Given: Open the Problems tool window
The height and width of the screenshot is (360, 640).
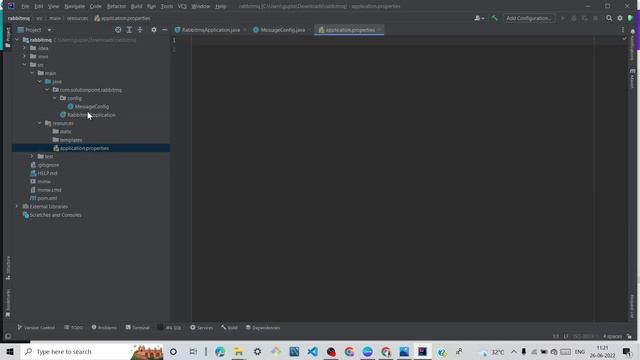Looking at the screenshot, I should pyautogui.click(x=104, y=328).
